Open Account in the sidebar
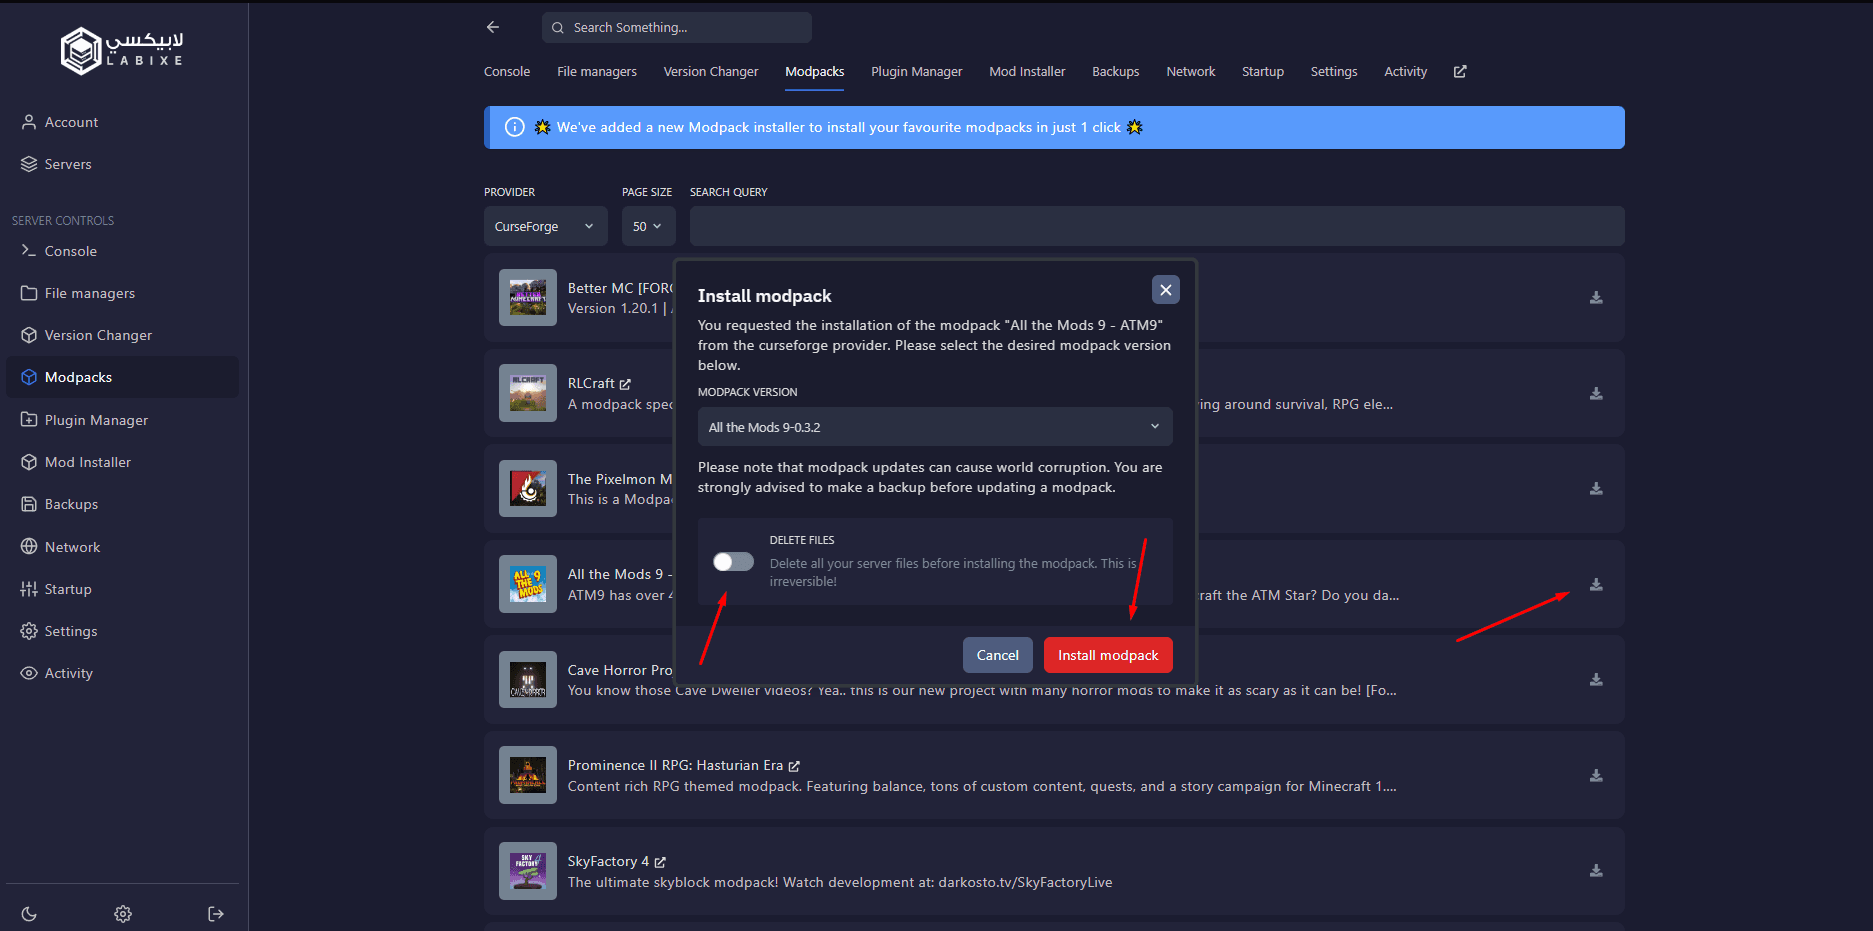This screenshot has width=1873, height=931. [122, 122]
